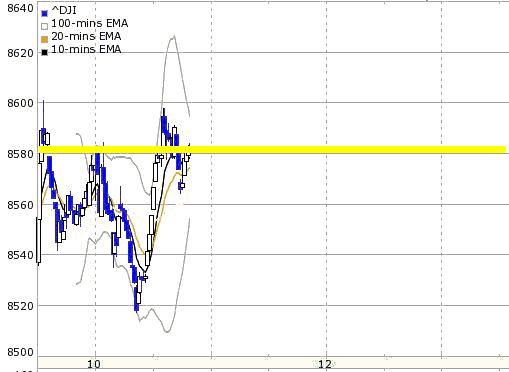Click the yellow horizontal level line near 8580
Screen dimensions: 509x372
273,150
